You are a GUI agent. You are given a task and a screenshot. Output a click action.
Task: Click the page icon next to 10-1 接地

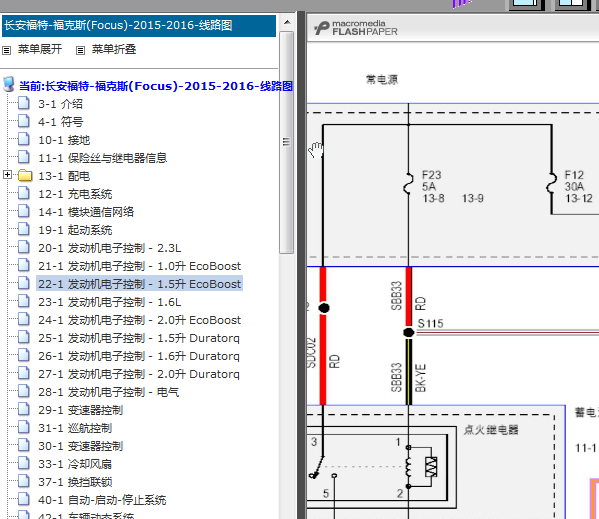[x=24, y=139]
